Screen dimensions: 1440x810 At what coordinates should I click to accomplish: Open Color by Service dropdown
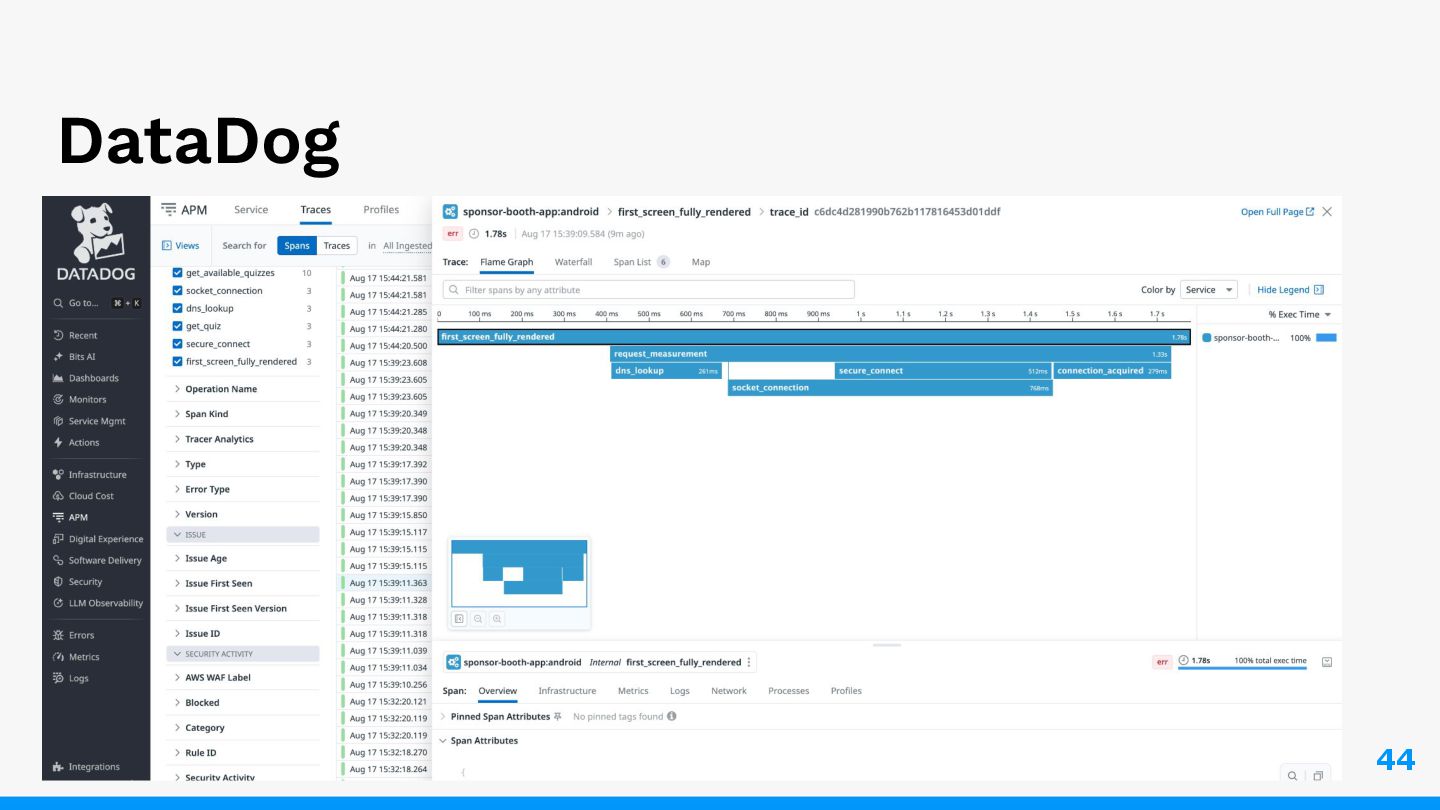pos(1209,290)
